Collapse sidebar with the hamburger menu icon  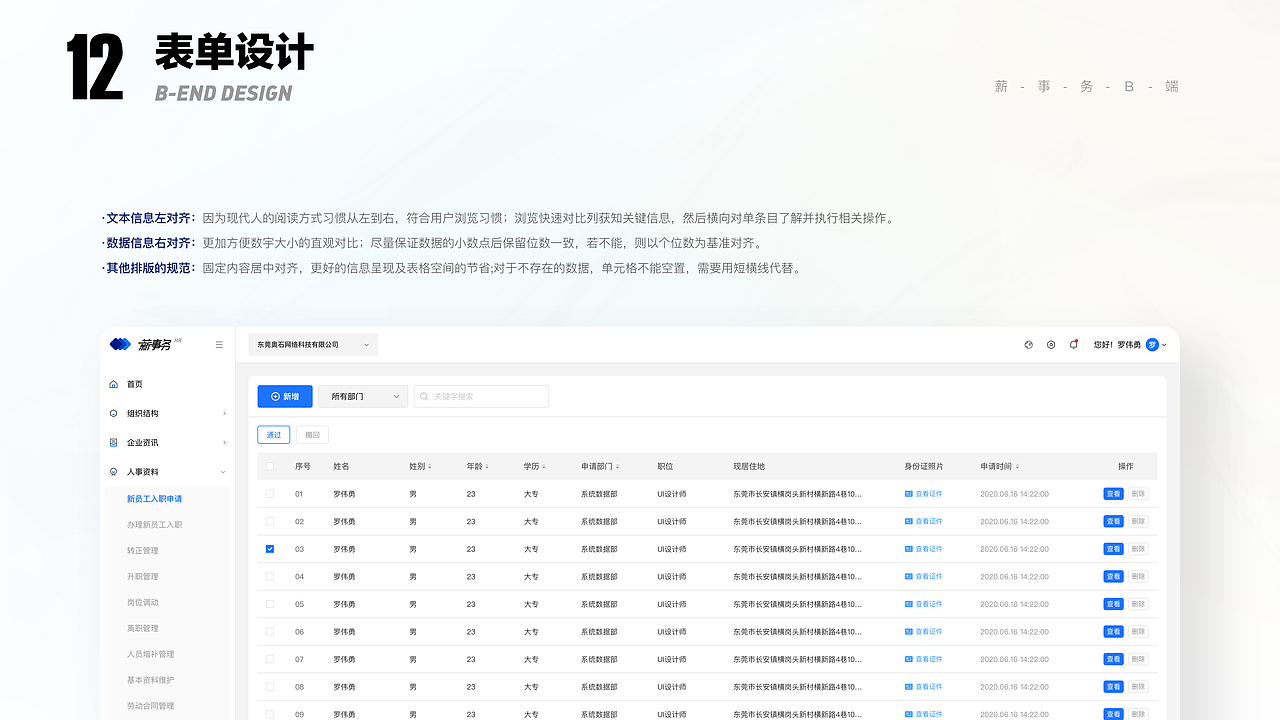tap(219, 345)
